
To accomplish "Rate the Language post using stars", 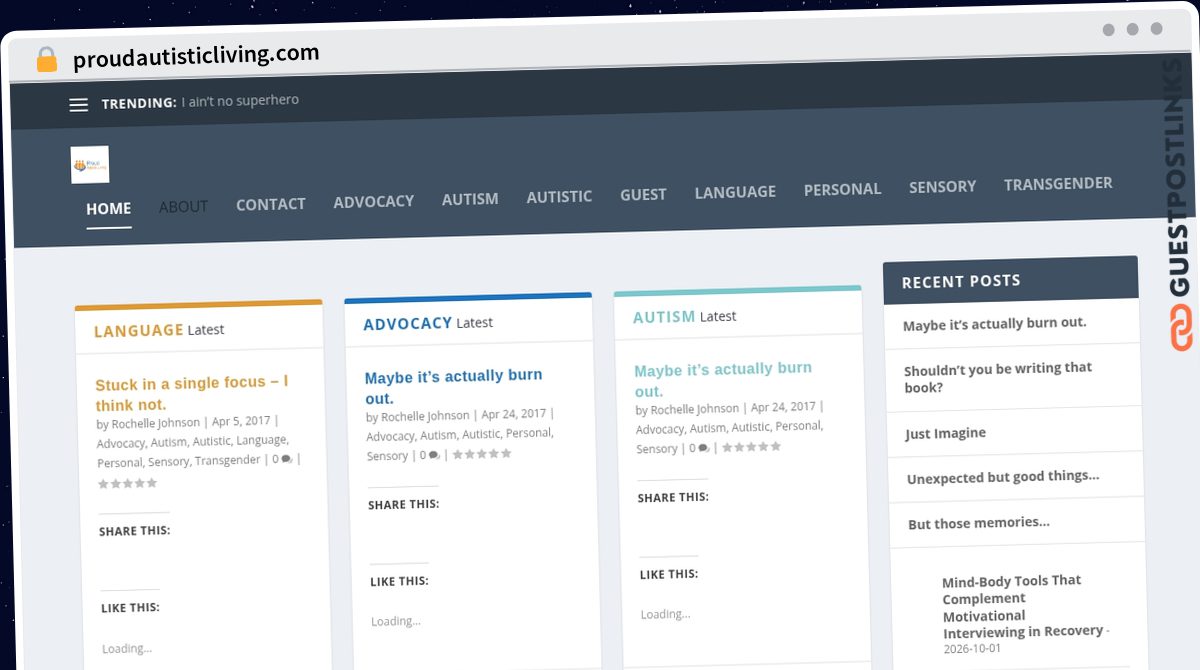I will [128, 484].
